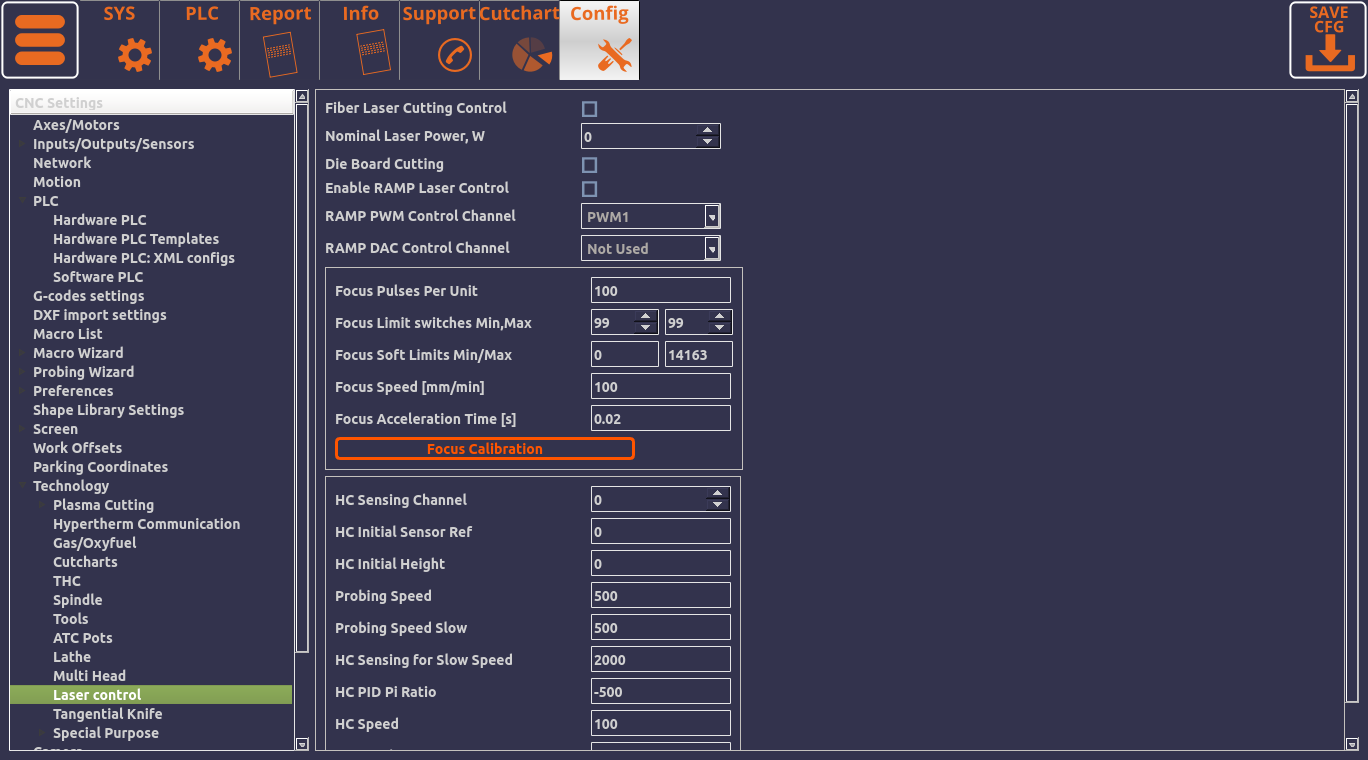
Task: Select Hardware PLC Templates entry
Action: click(136, 239)
